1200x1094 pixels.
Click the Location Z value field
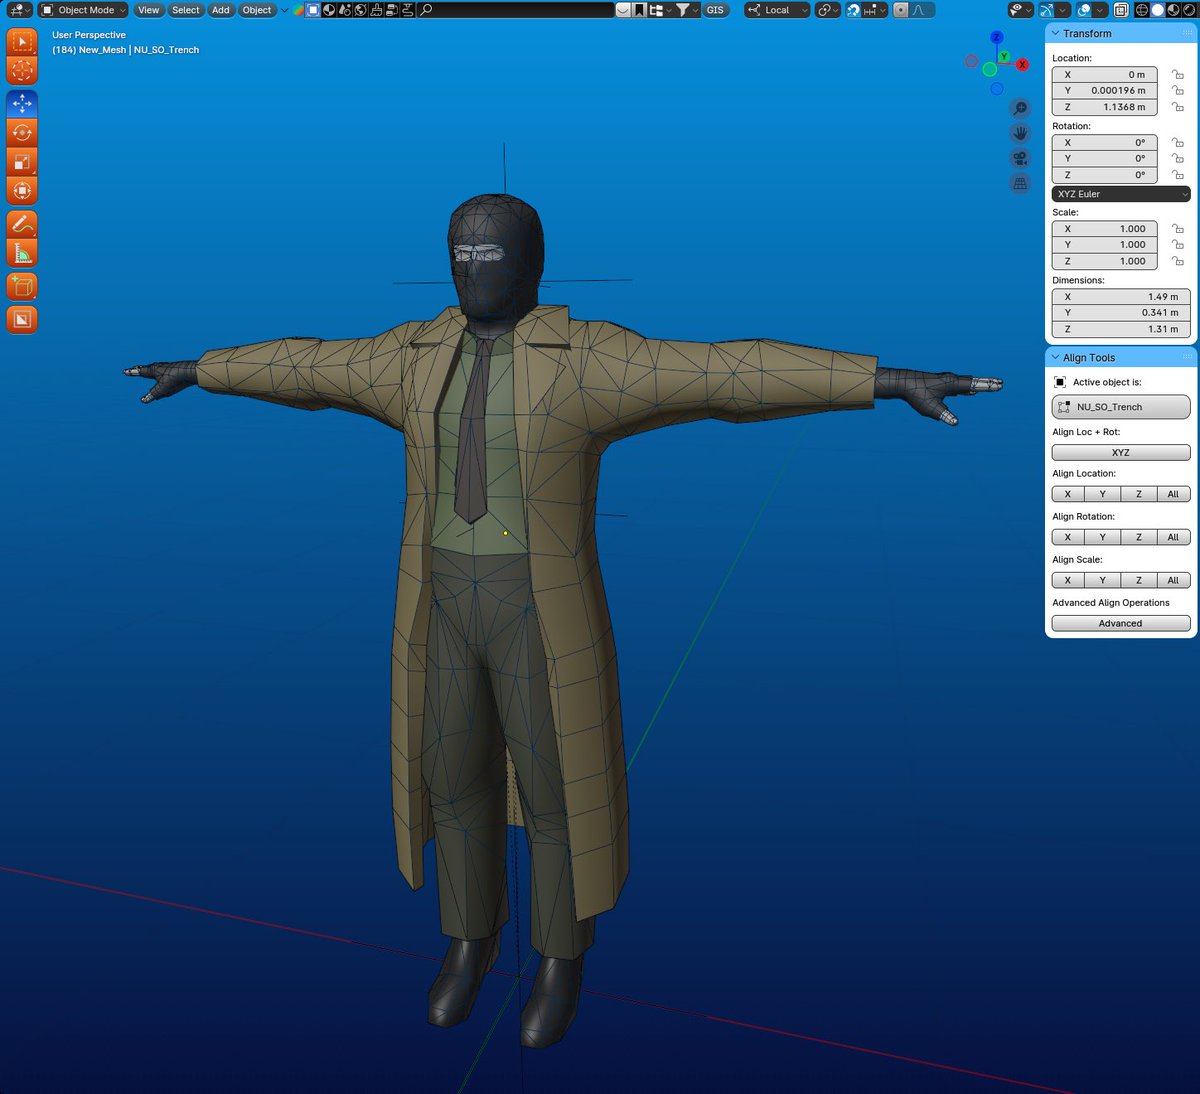(x=1105, y=107)
